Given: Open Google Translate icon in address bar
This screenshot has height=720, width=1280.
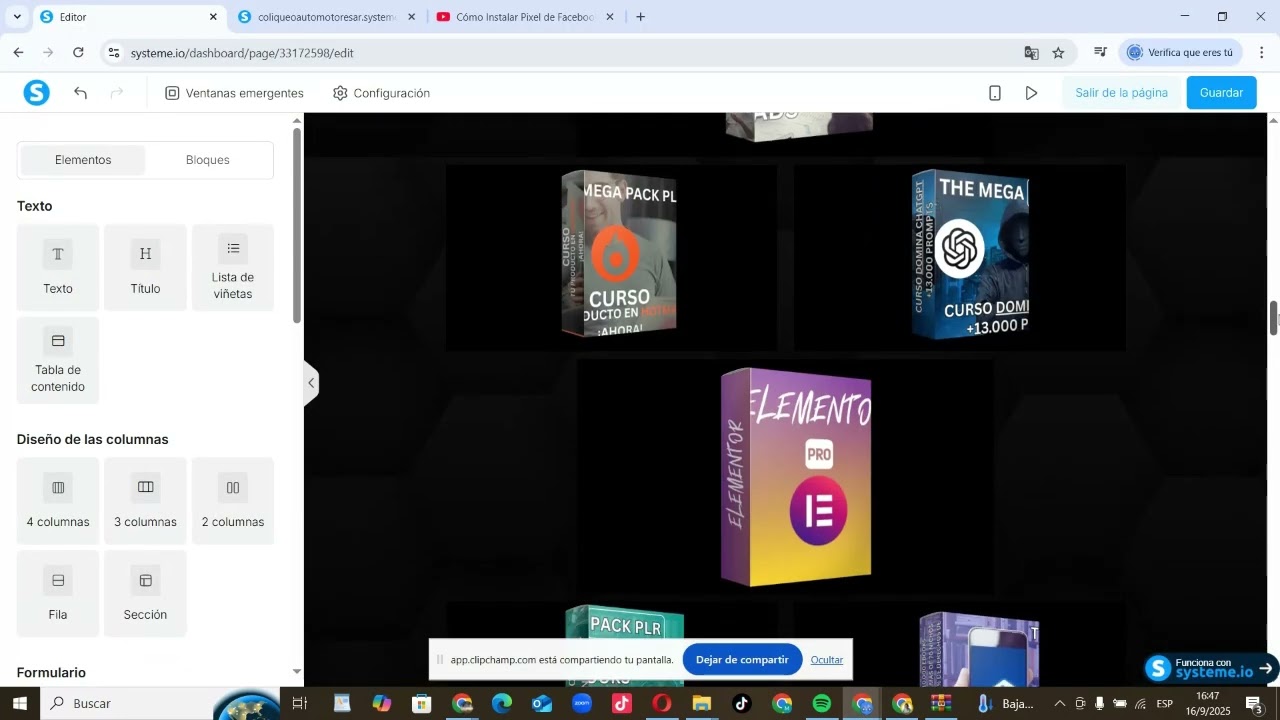Looking at the screenshot, I should (x=1032, y=53).
